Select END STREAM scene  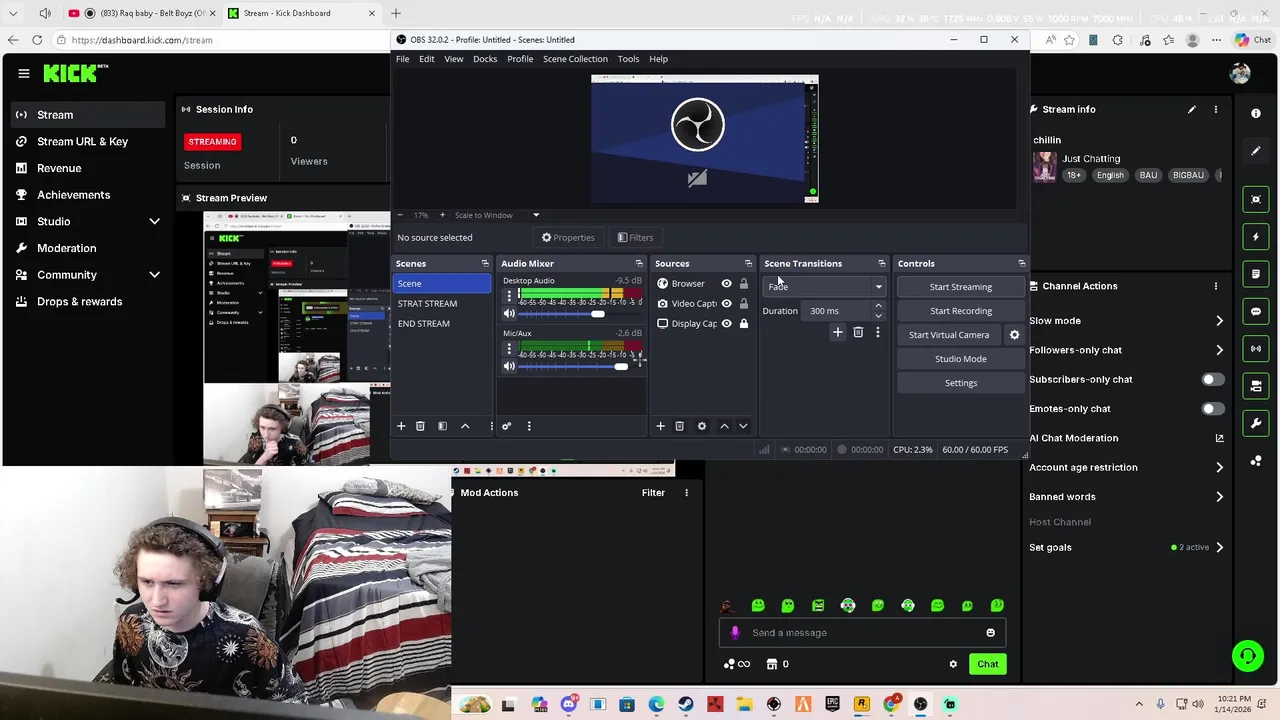coord(424,324)
